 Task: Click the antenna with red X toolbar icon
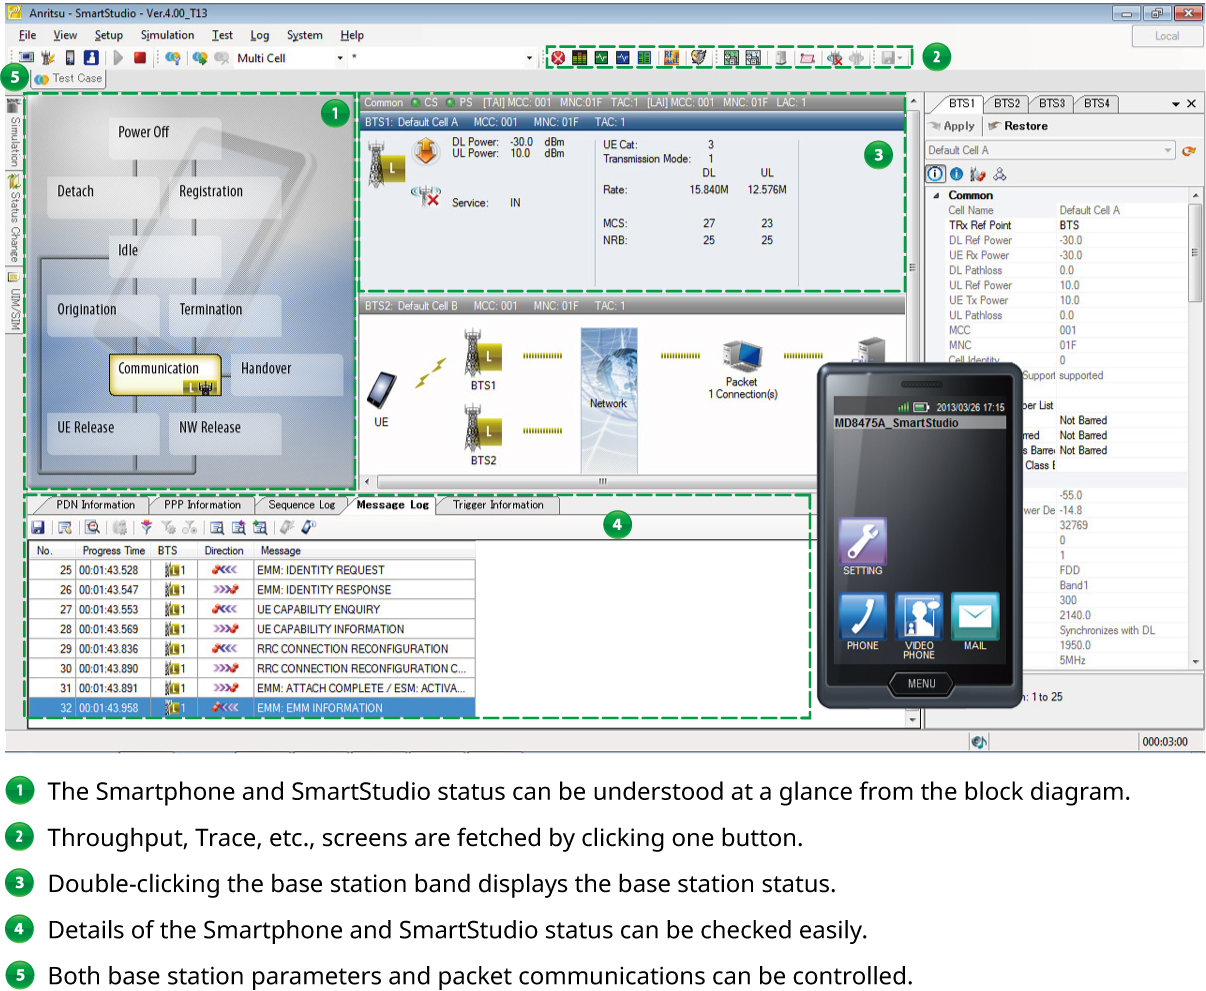(834, 58)
